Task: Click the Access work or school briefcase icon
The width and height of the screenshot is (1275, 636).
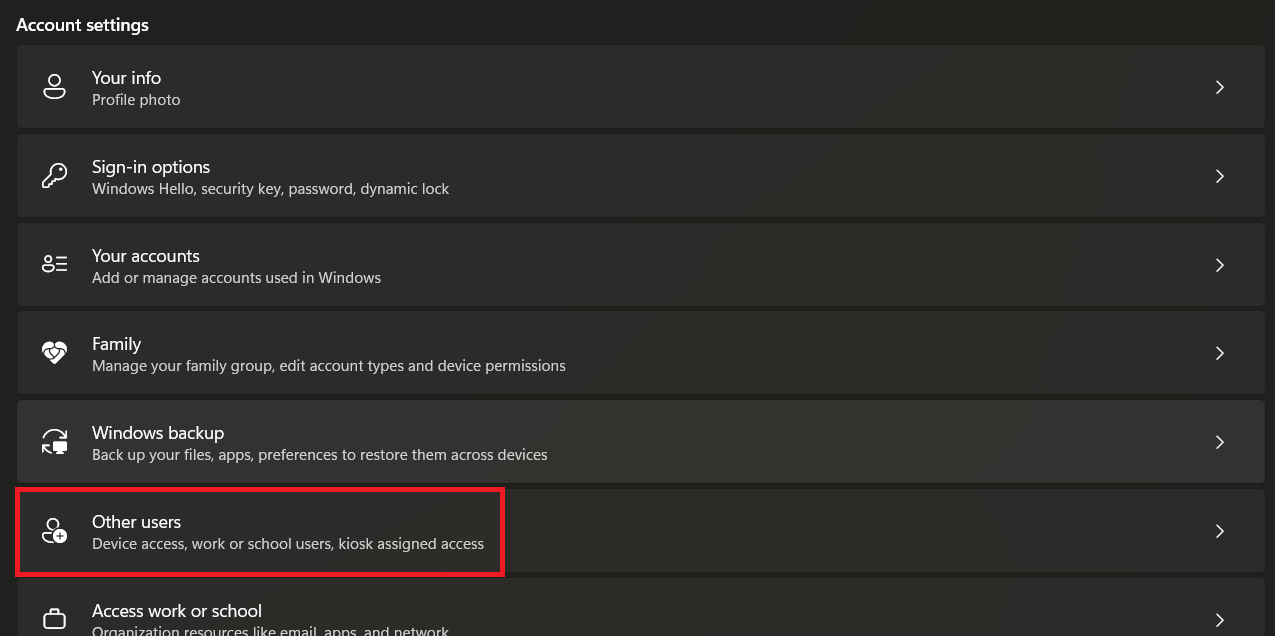Action: 54,619
